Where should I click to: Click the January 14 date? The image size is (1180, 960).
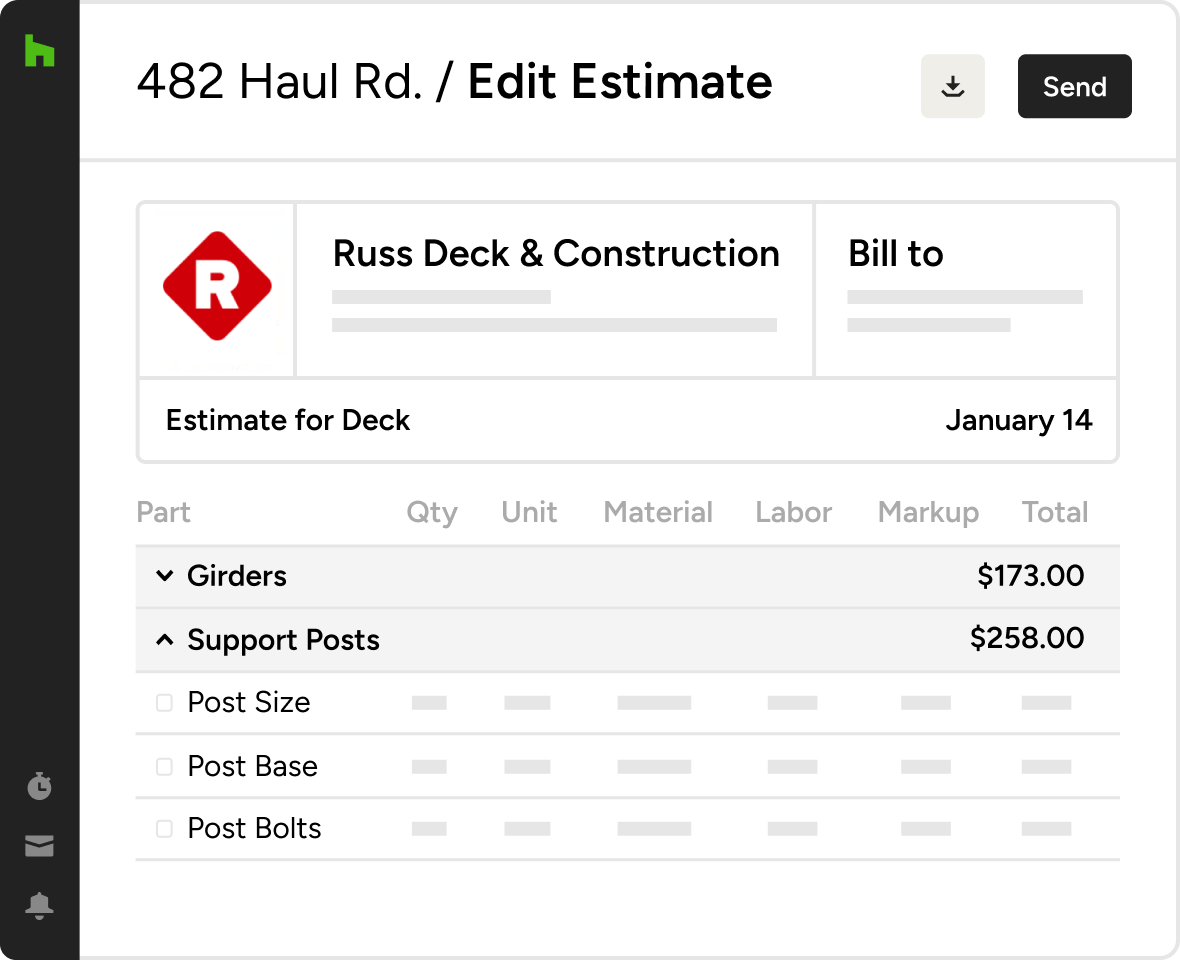[1018, 420]
